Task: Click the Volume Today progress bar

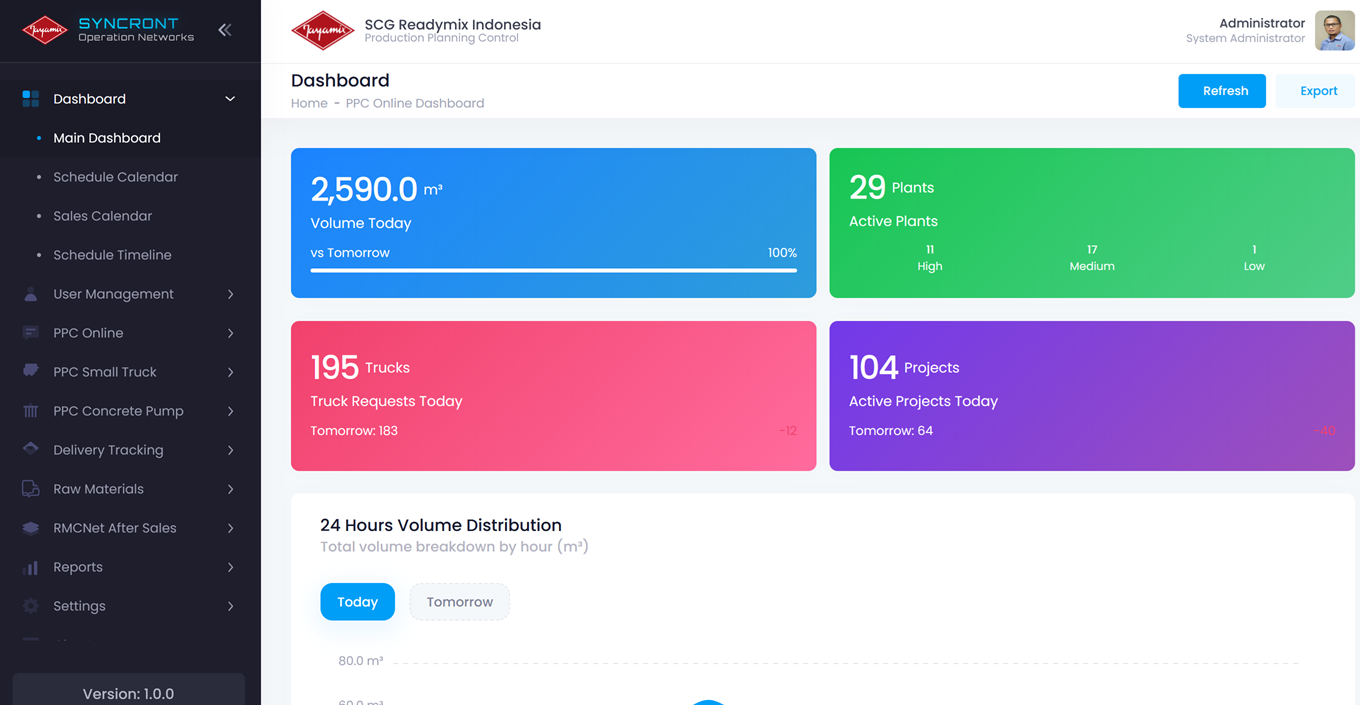Action: coord(553,270)
